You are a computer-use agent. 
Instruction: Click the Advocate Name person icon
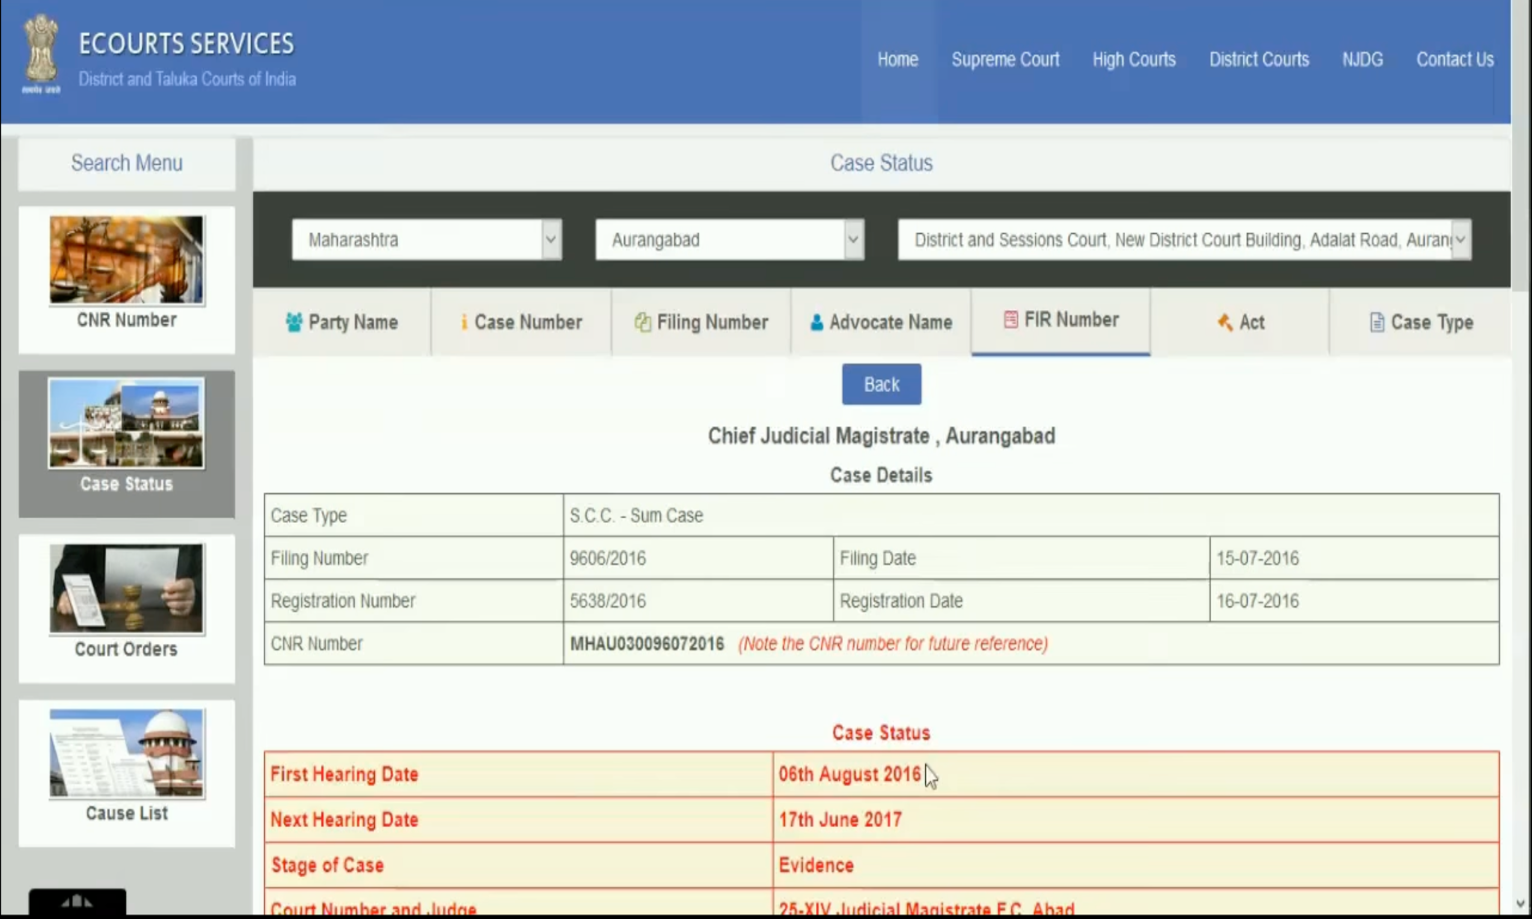click(x=816, y=323)
